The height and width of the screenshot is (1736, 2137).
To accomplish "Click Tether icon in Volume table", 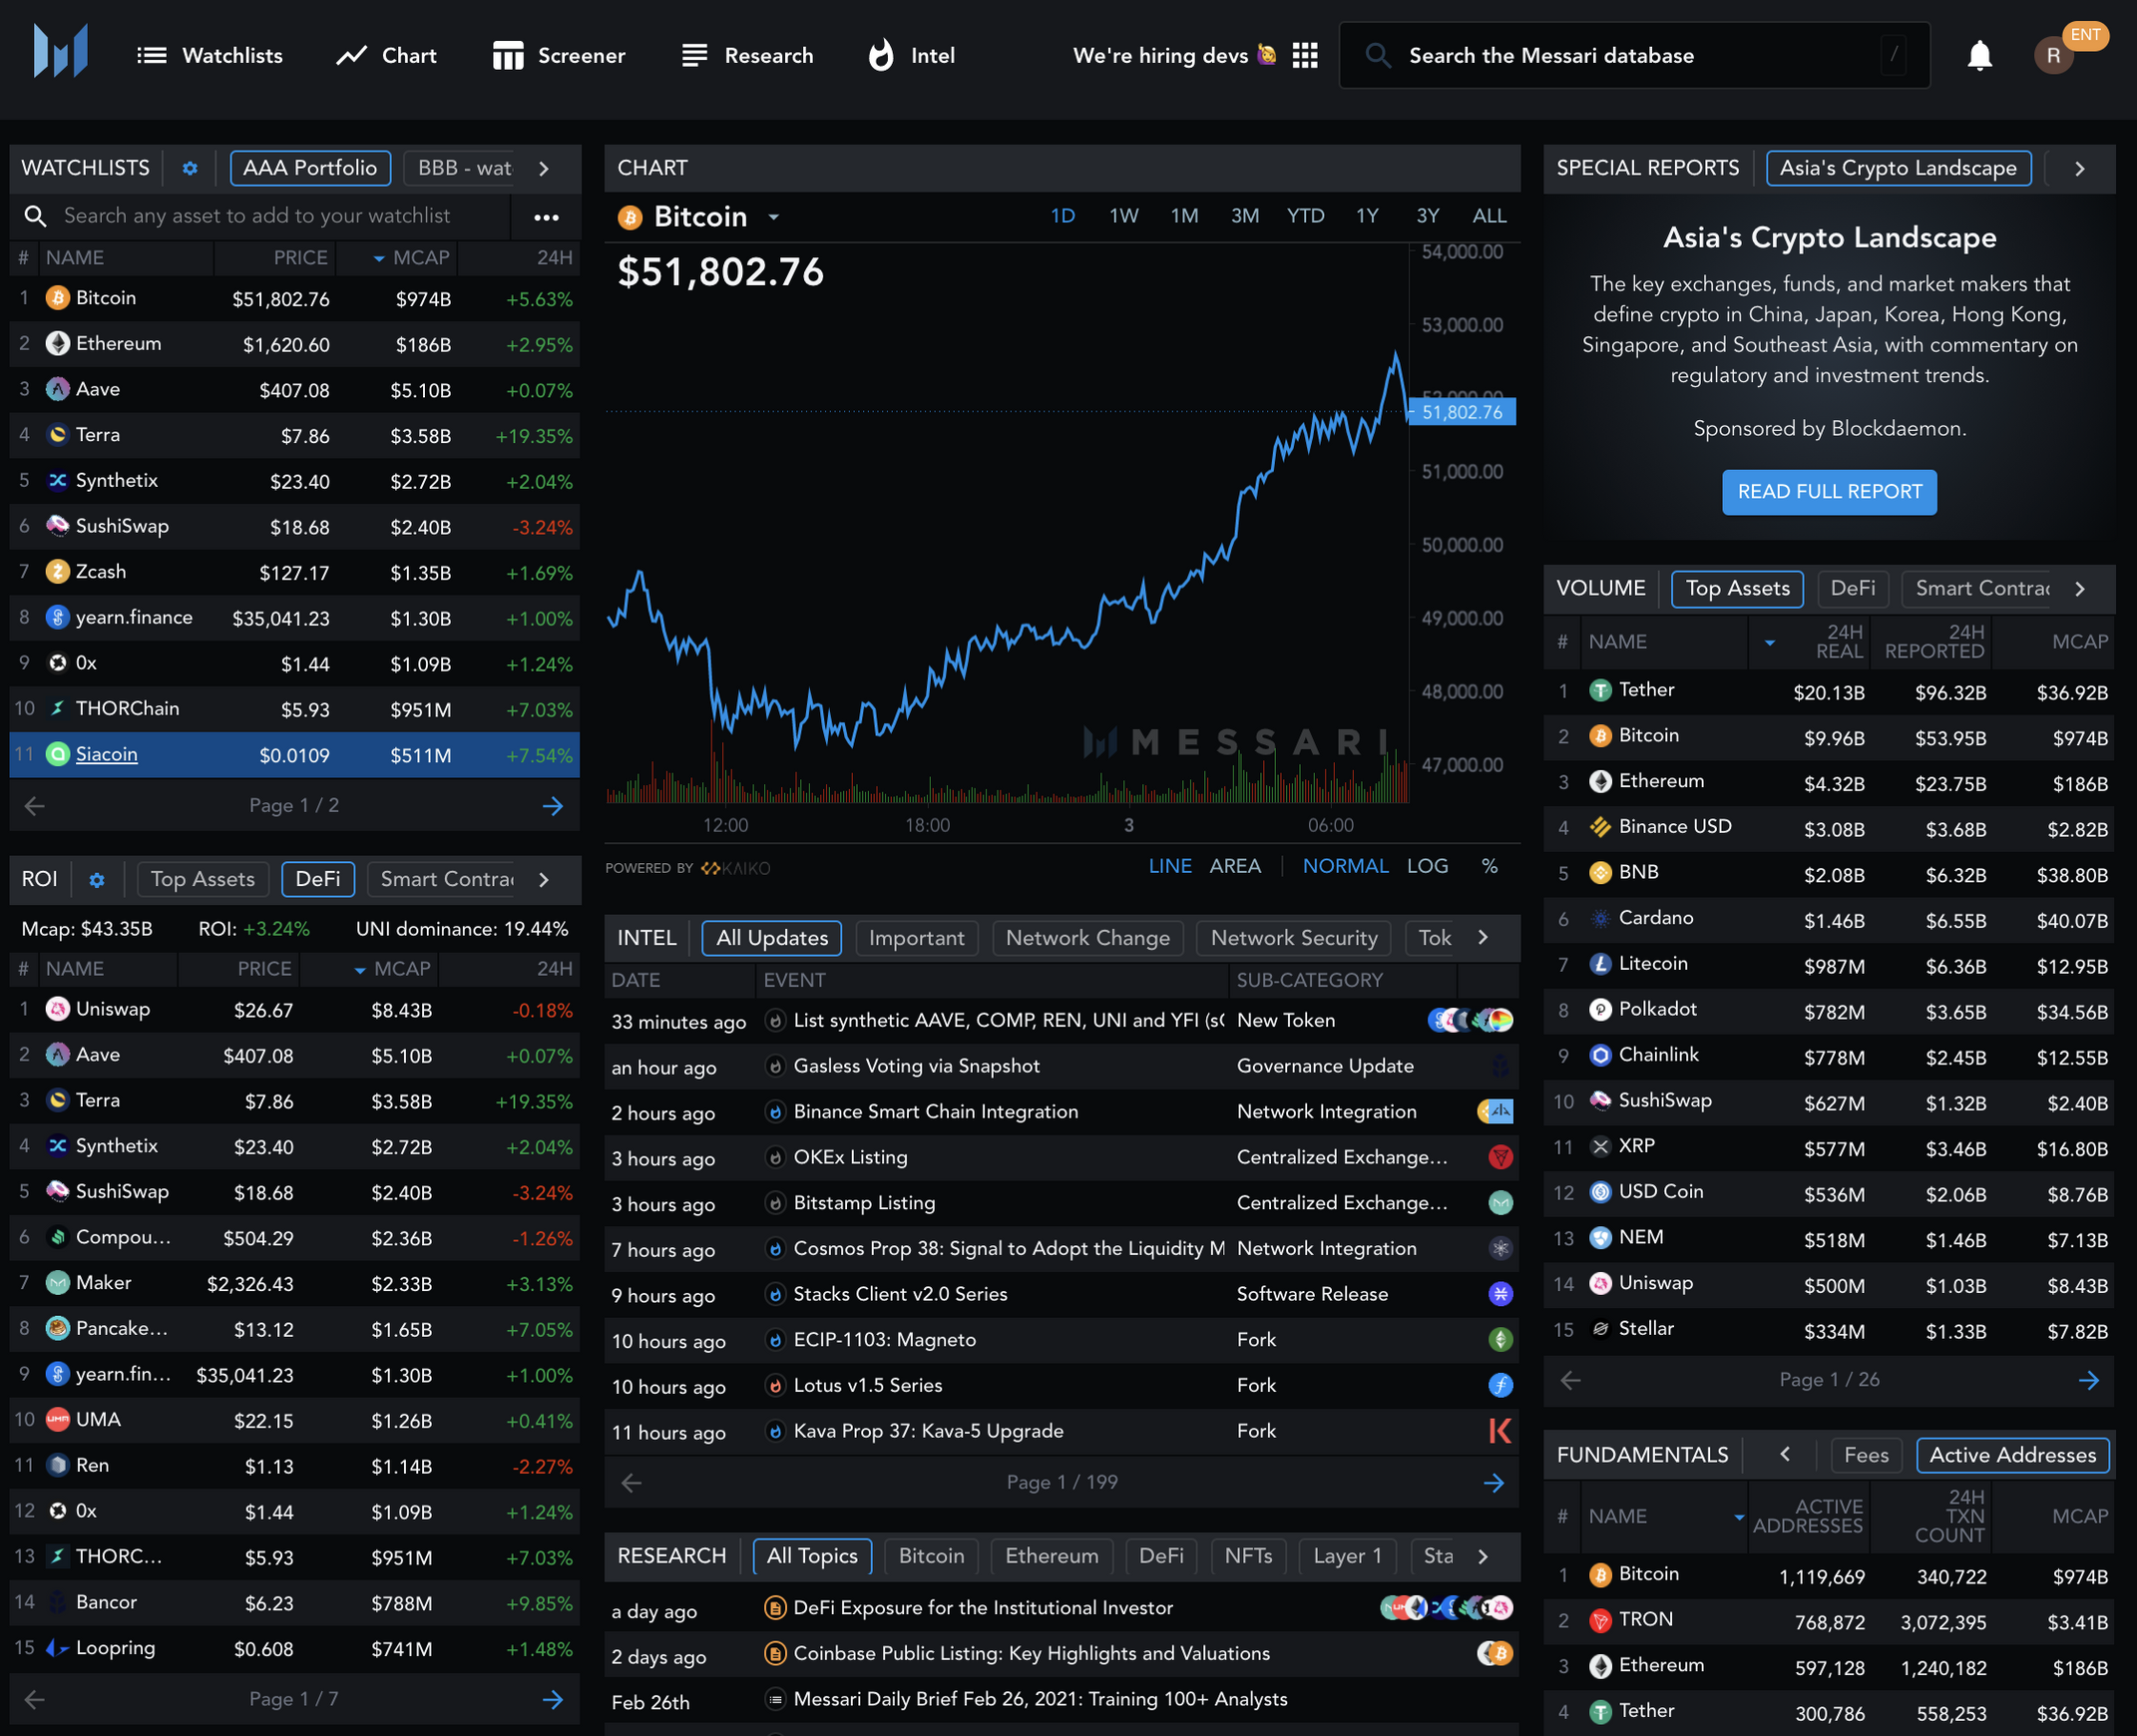I will click(x=1600, y=690).
